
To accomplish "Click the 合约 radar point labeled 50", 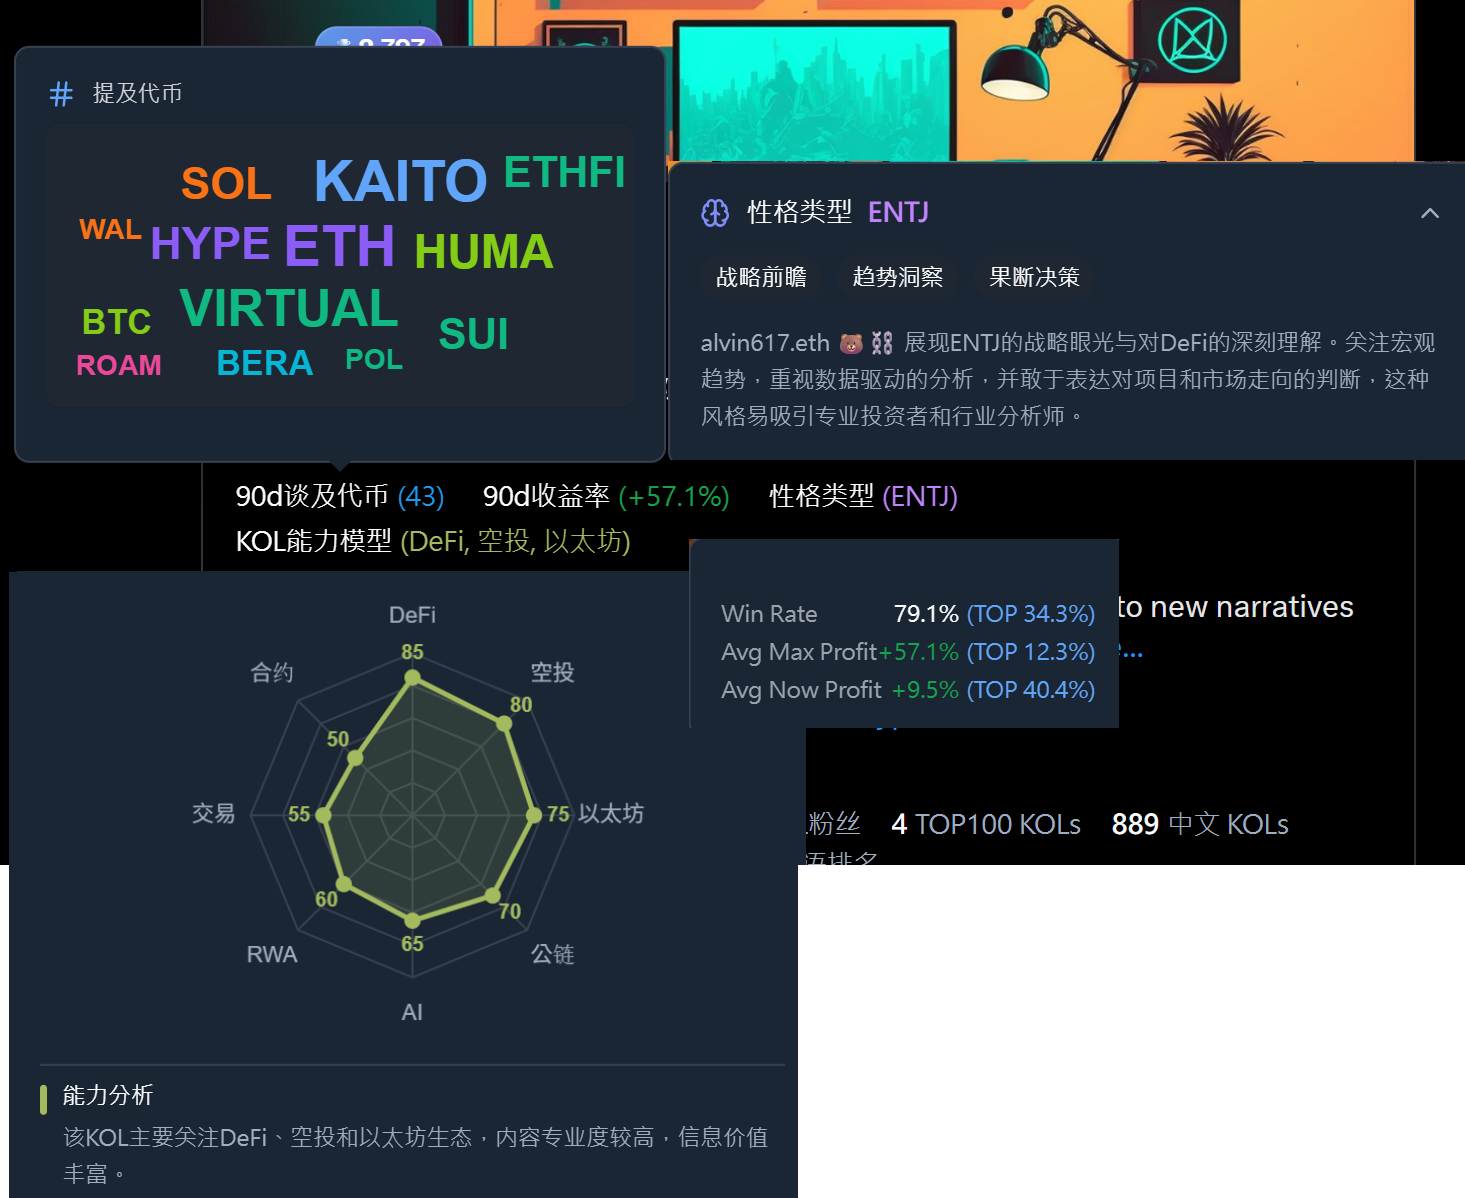I will coord(355,758).
